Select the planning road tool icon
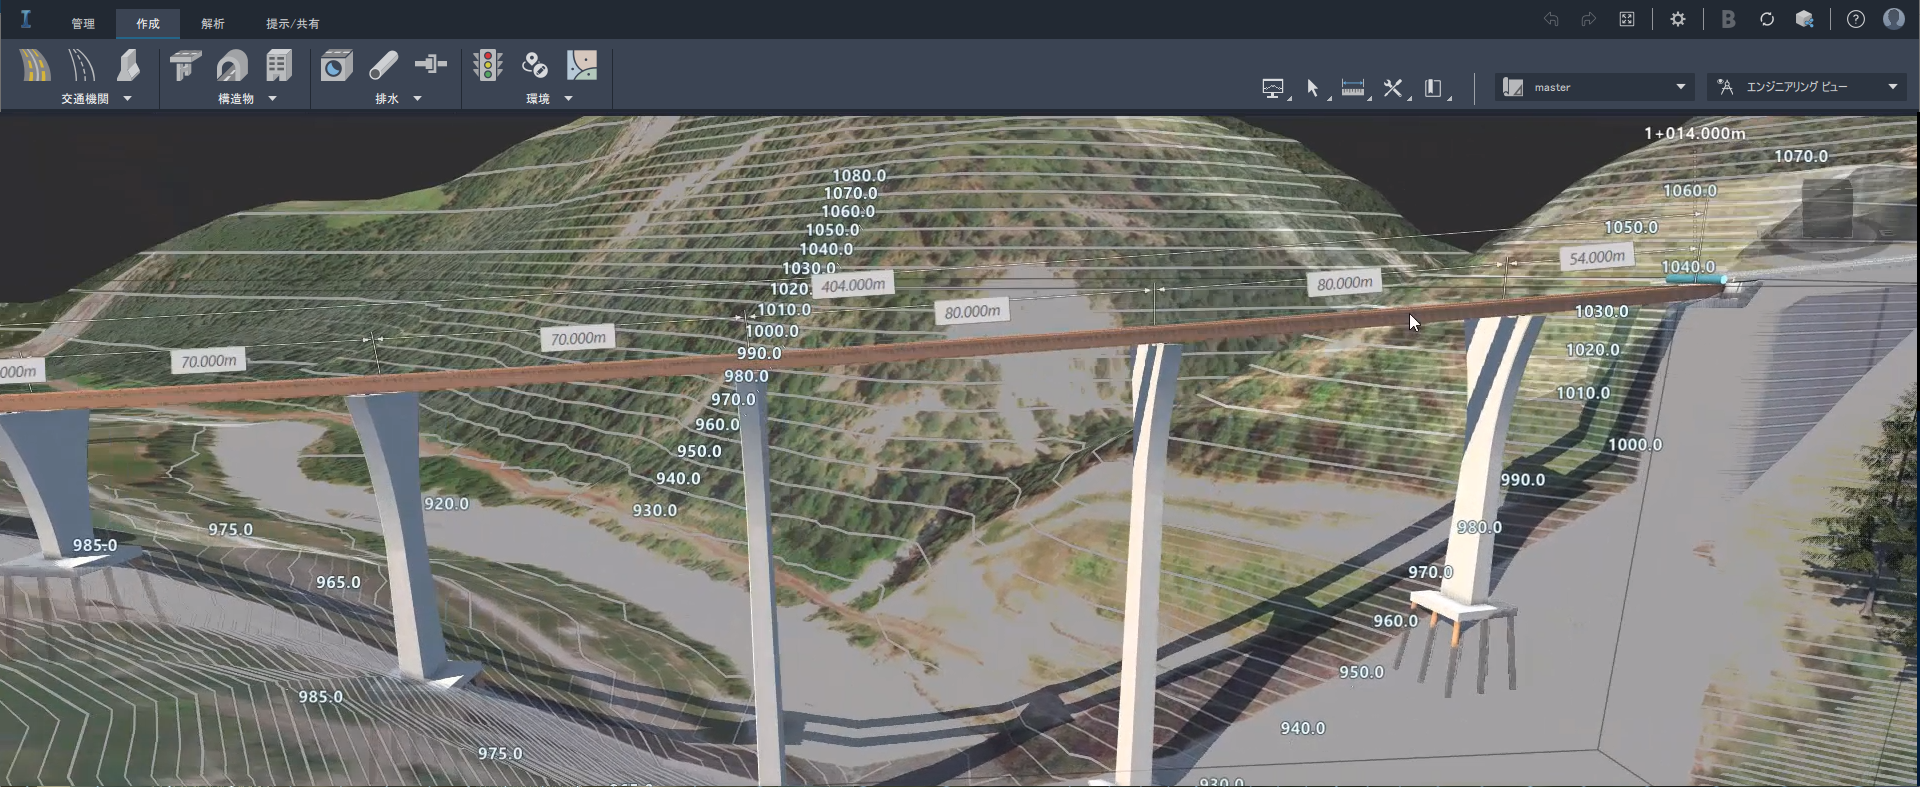The image size is (1920, 787). (x=35, y=66)
